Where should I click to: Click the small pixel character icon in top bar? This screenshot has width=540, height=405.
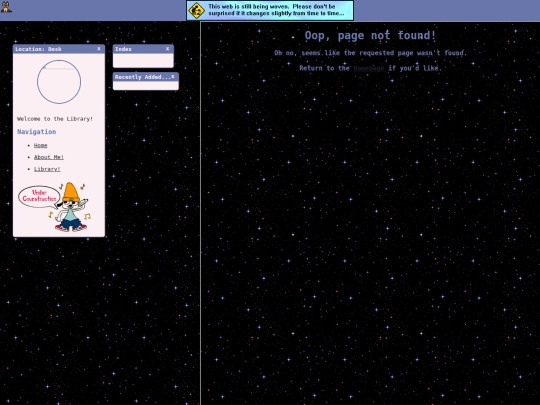point(6,7)
